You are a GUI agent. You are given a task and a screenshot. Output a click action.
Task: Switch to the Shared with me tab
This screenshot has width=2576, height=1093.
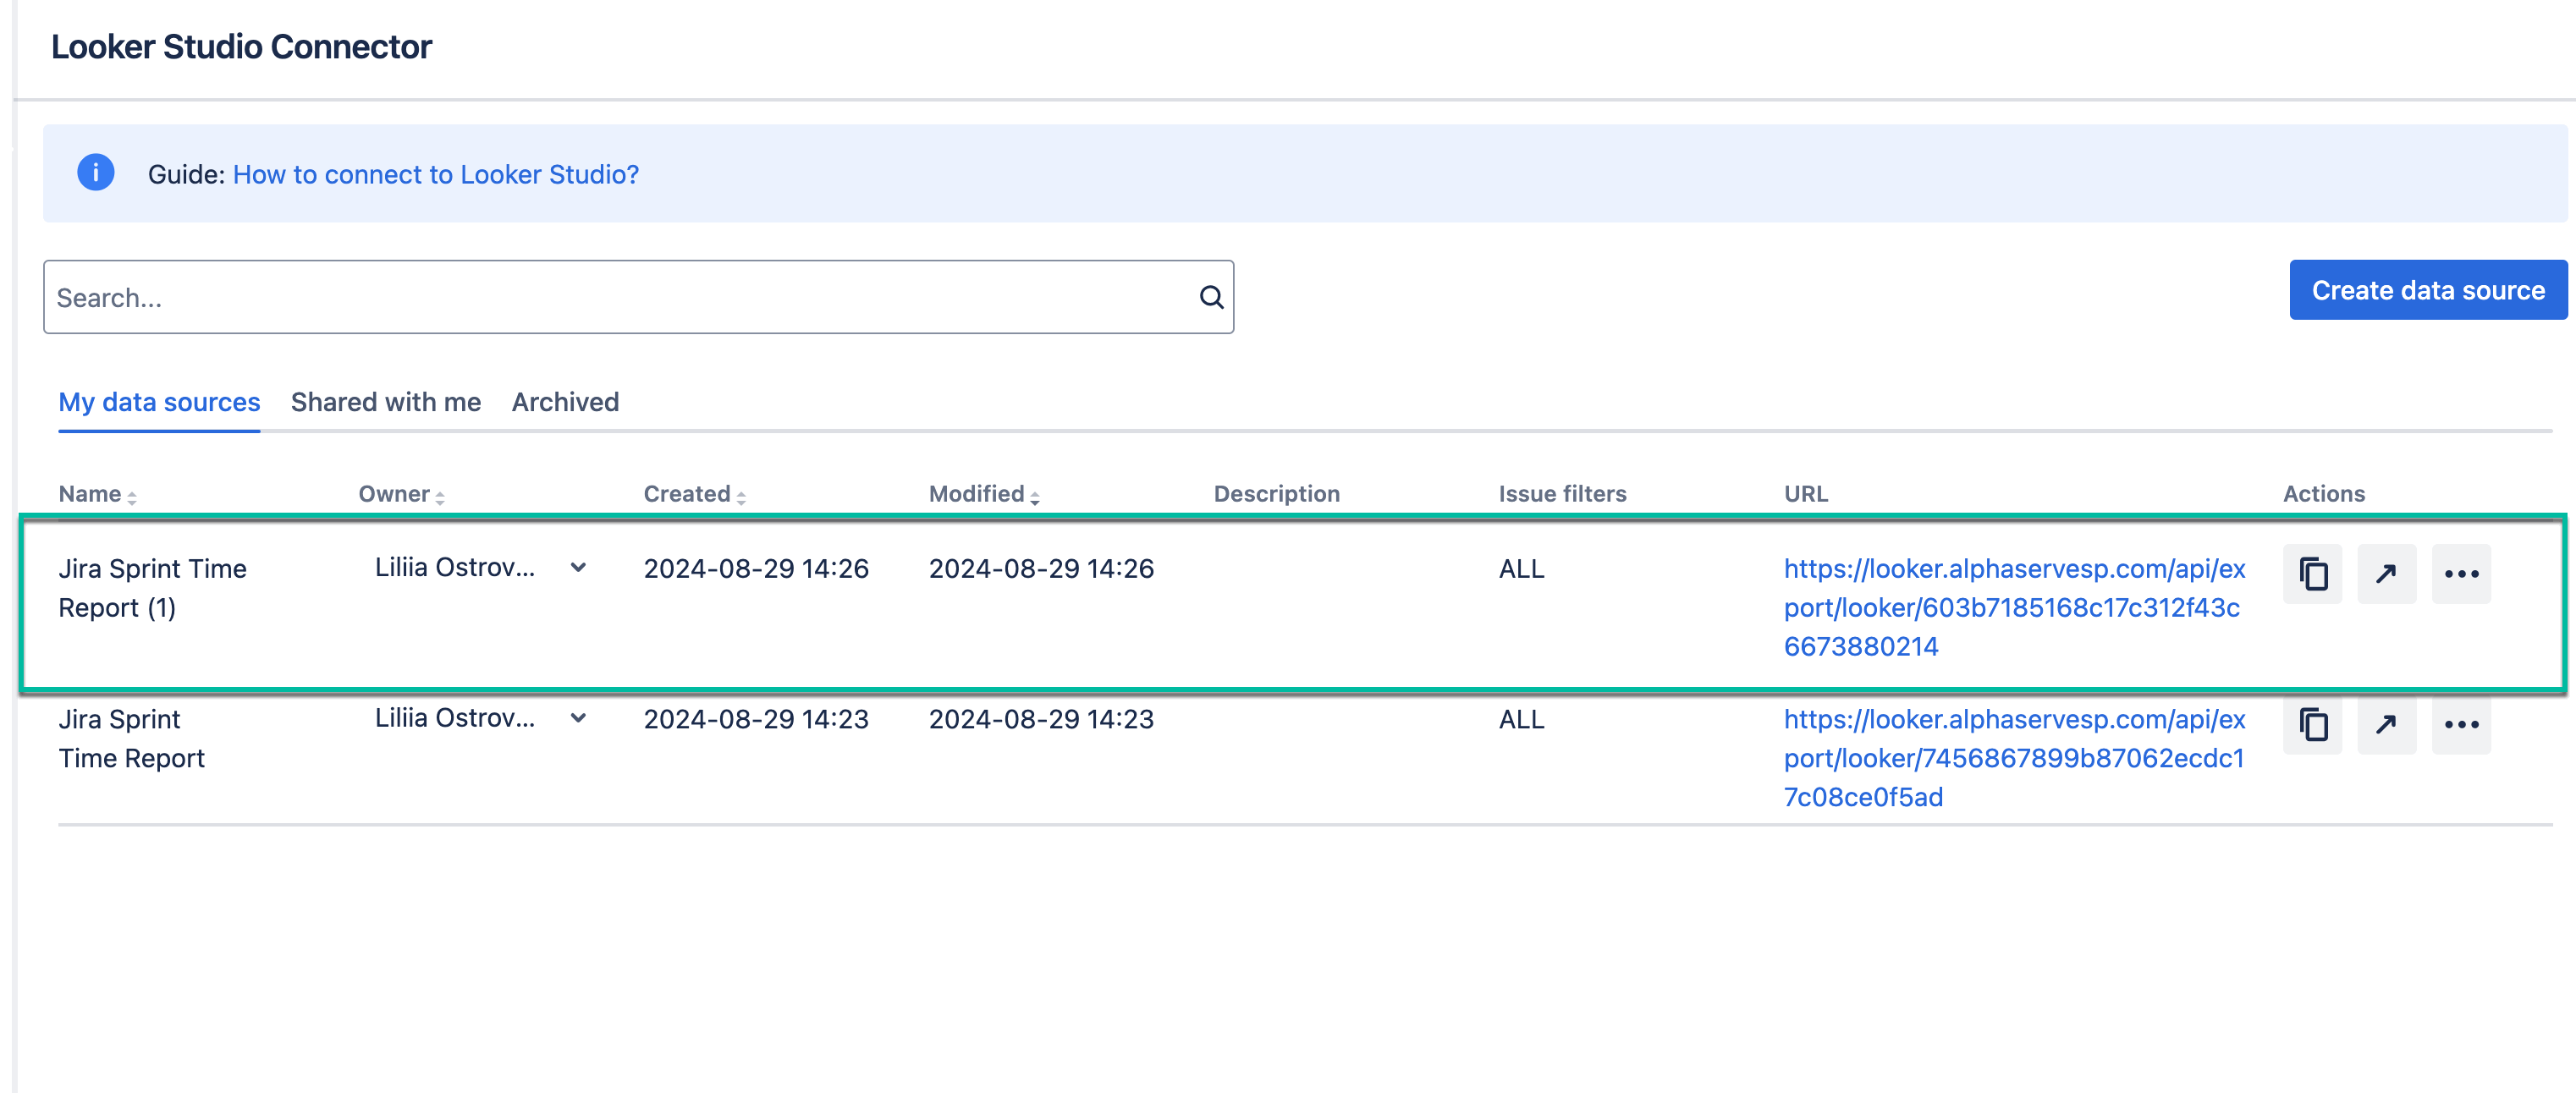[386, 402]
